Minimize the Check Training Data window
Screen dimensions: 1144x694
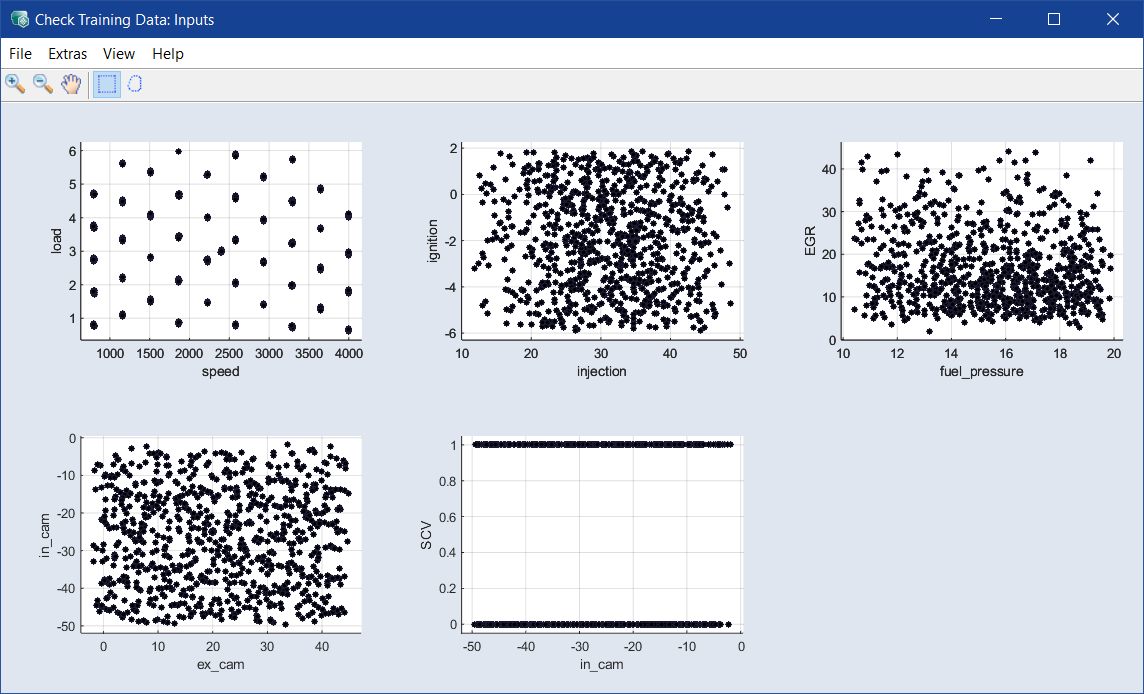(995, 19)
